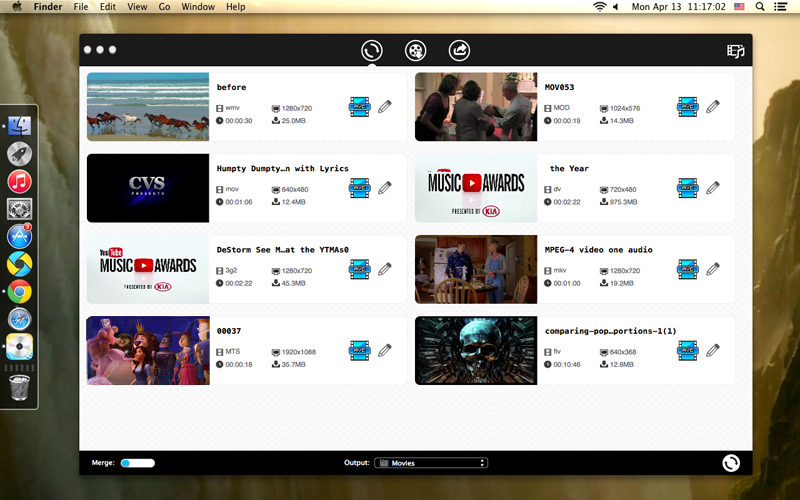
Task: Select the skull thumbnail of comparing-pop video
Action: point(476,351)
